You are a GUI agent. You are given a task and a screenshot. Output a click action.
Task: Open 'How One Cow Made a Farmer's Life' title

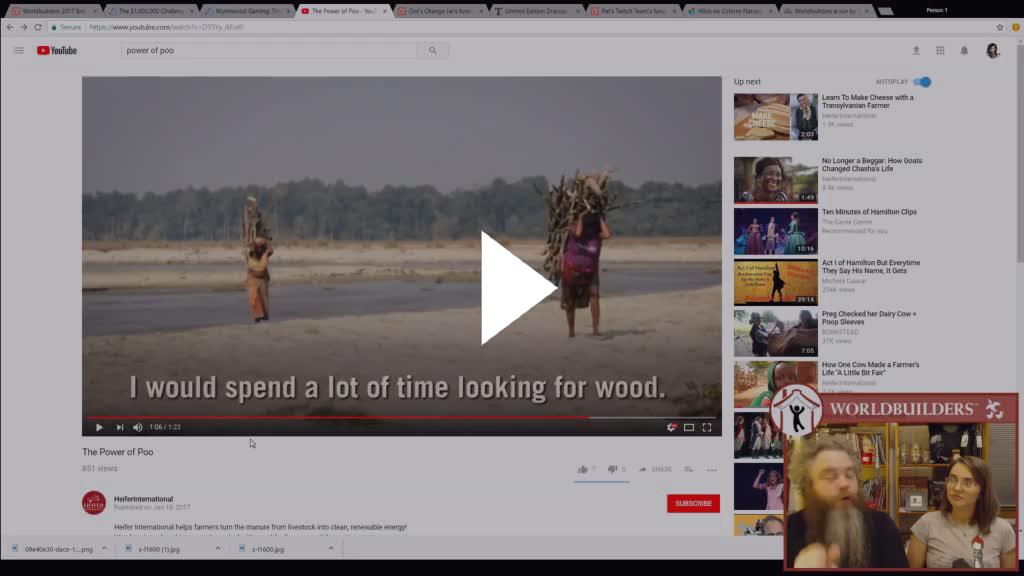[870, 368]
